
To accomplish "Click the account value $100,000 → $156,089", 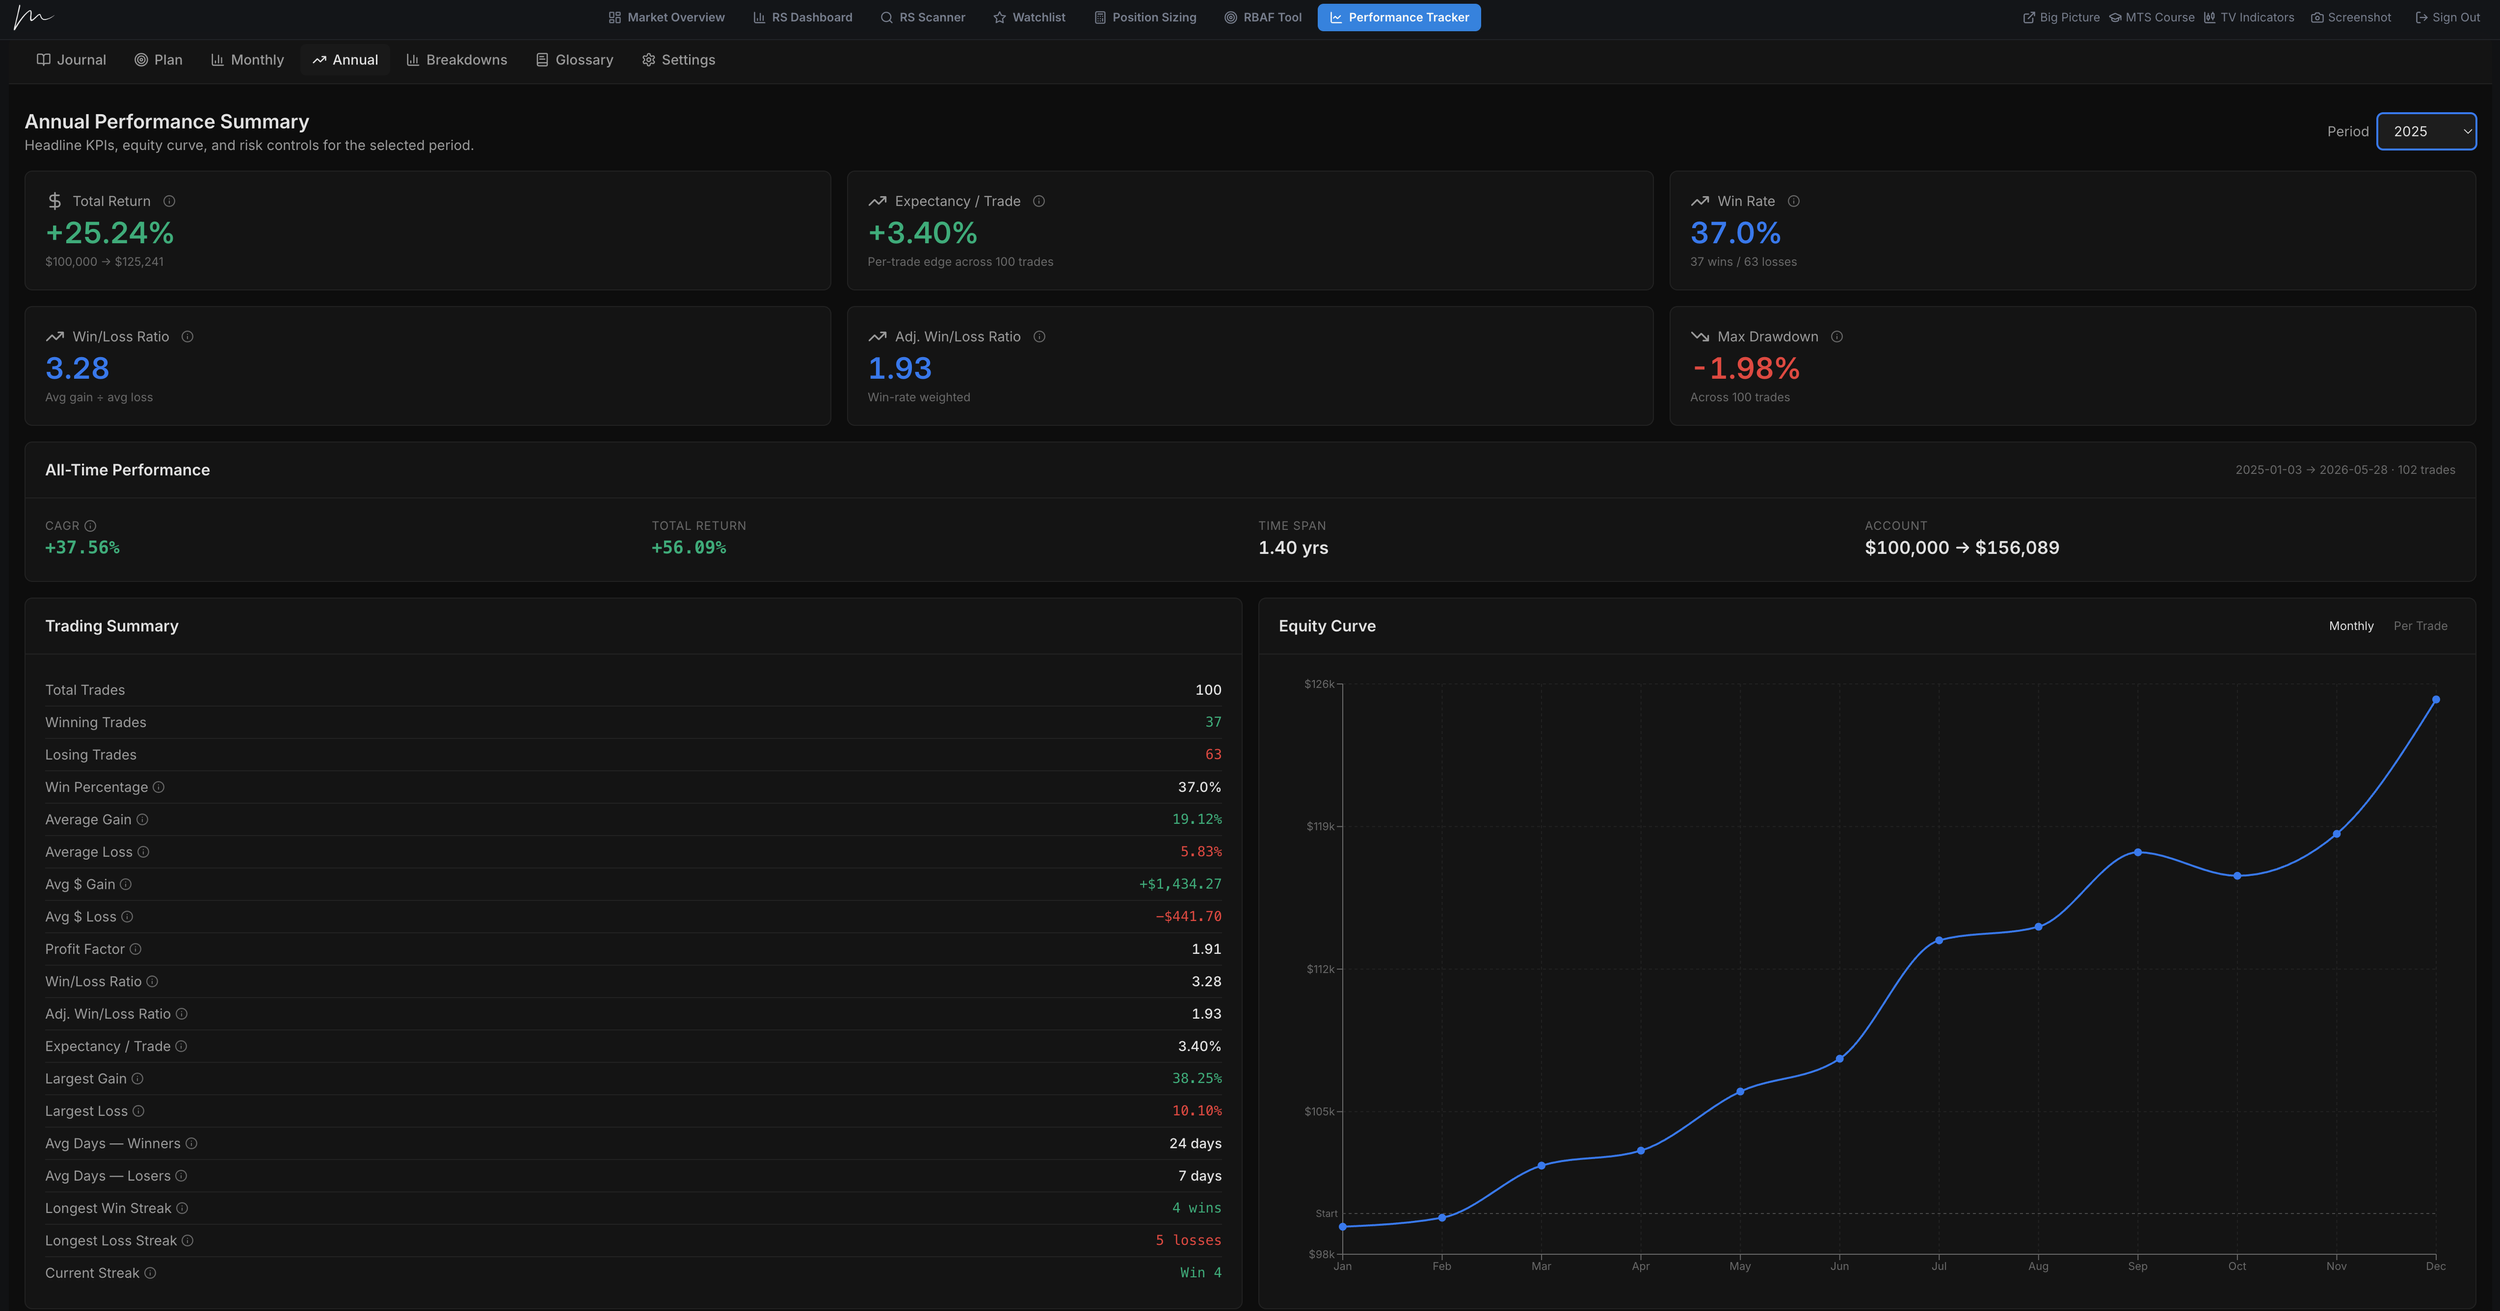I will point(1961,548).
